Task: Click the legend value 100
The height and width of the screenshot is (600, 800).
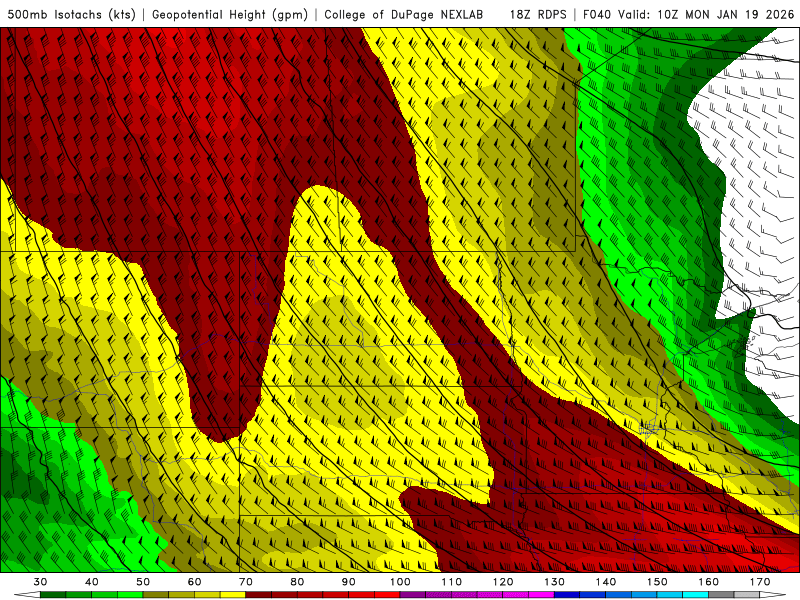Action: tap(401, 582)
